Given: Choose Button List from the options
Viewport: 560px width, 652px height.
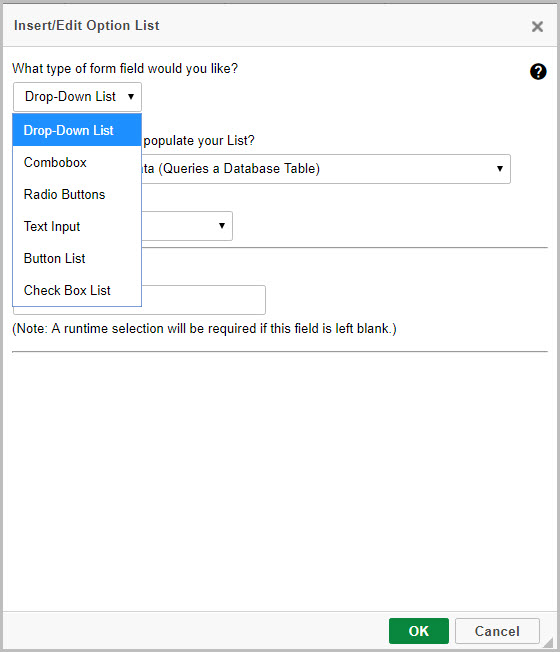Looking at the screenshot, I should pos(77,258).
